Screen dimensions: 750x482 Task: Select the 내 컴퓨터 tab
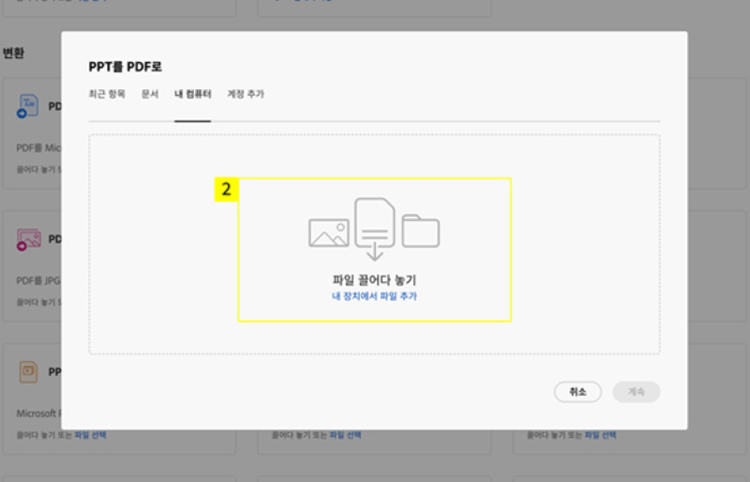[193, 94]
